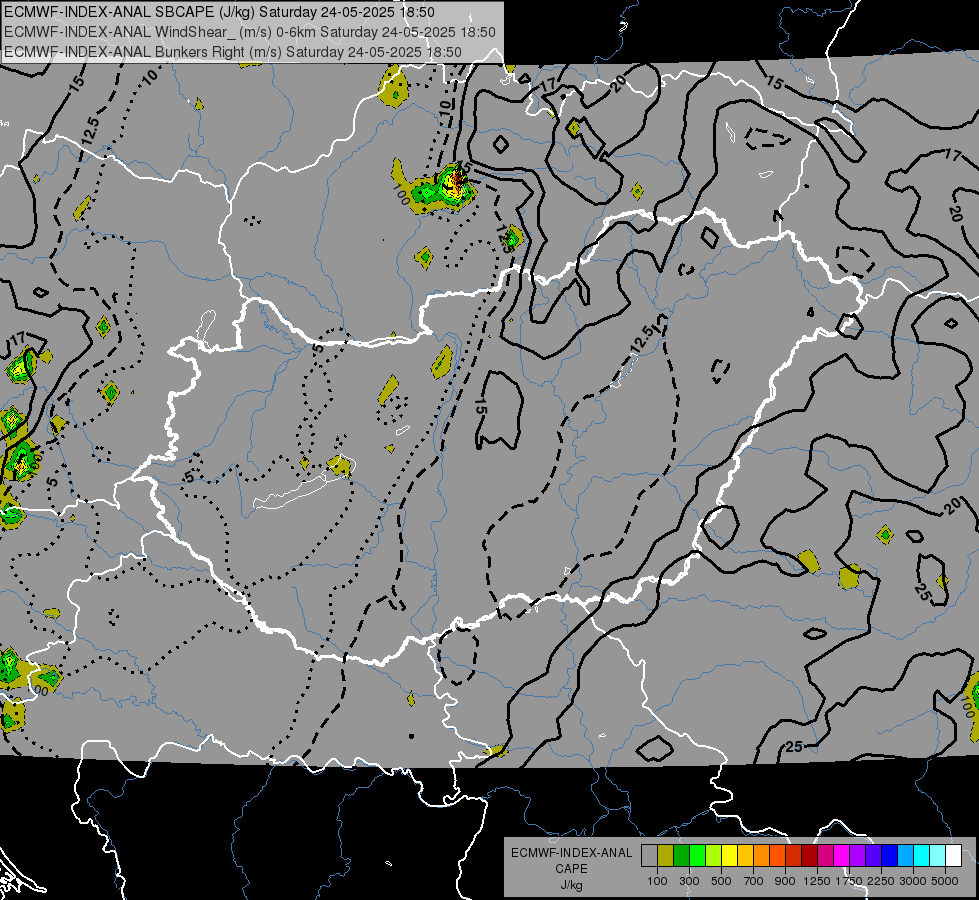Click the amber swatch left of 700
This screenshot has width=979, height=900.
point(745,855)
